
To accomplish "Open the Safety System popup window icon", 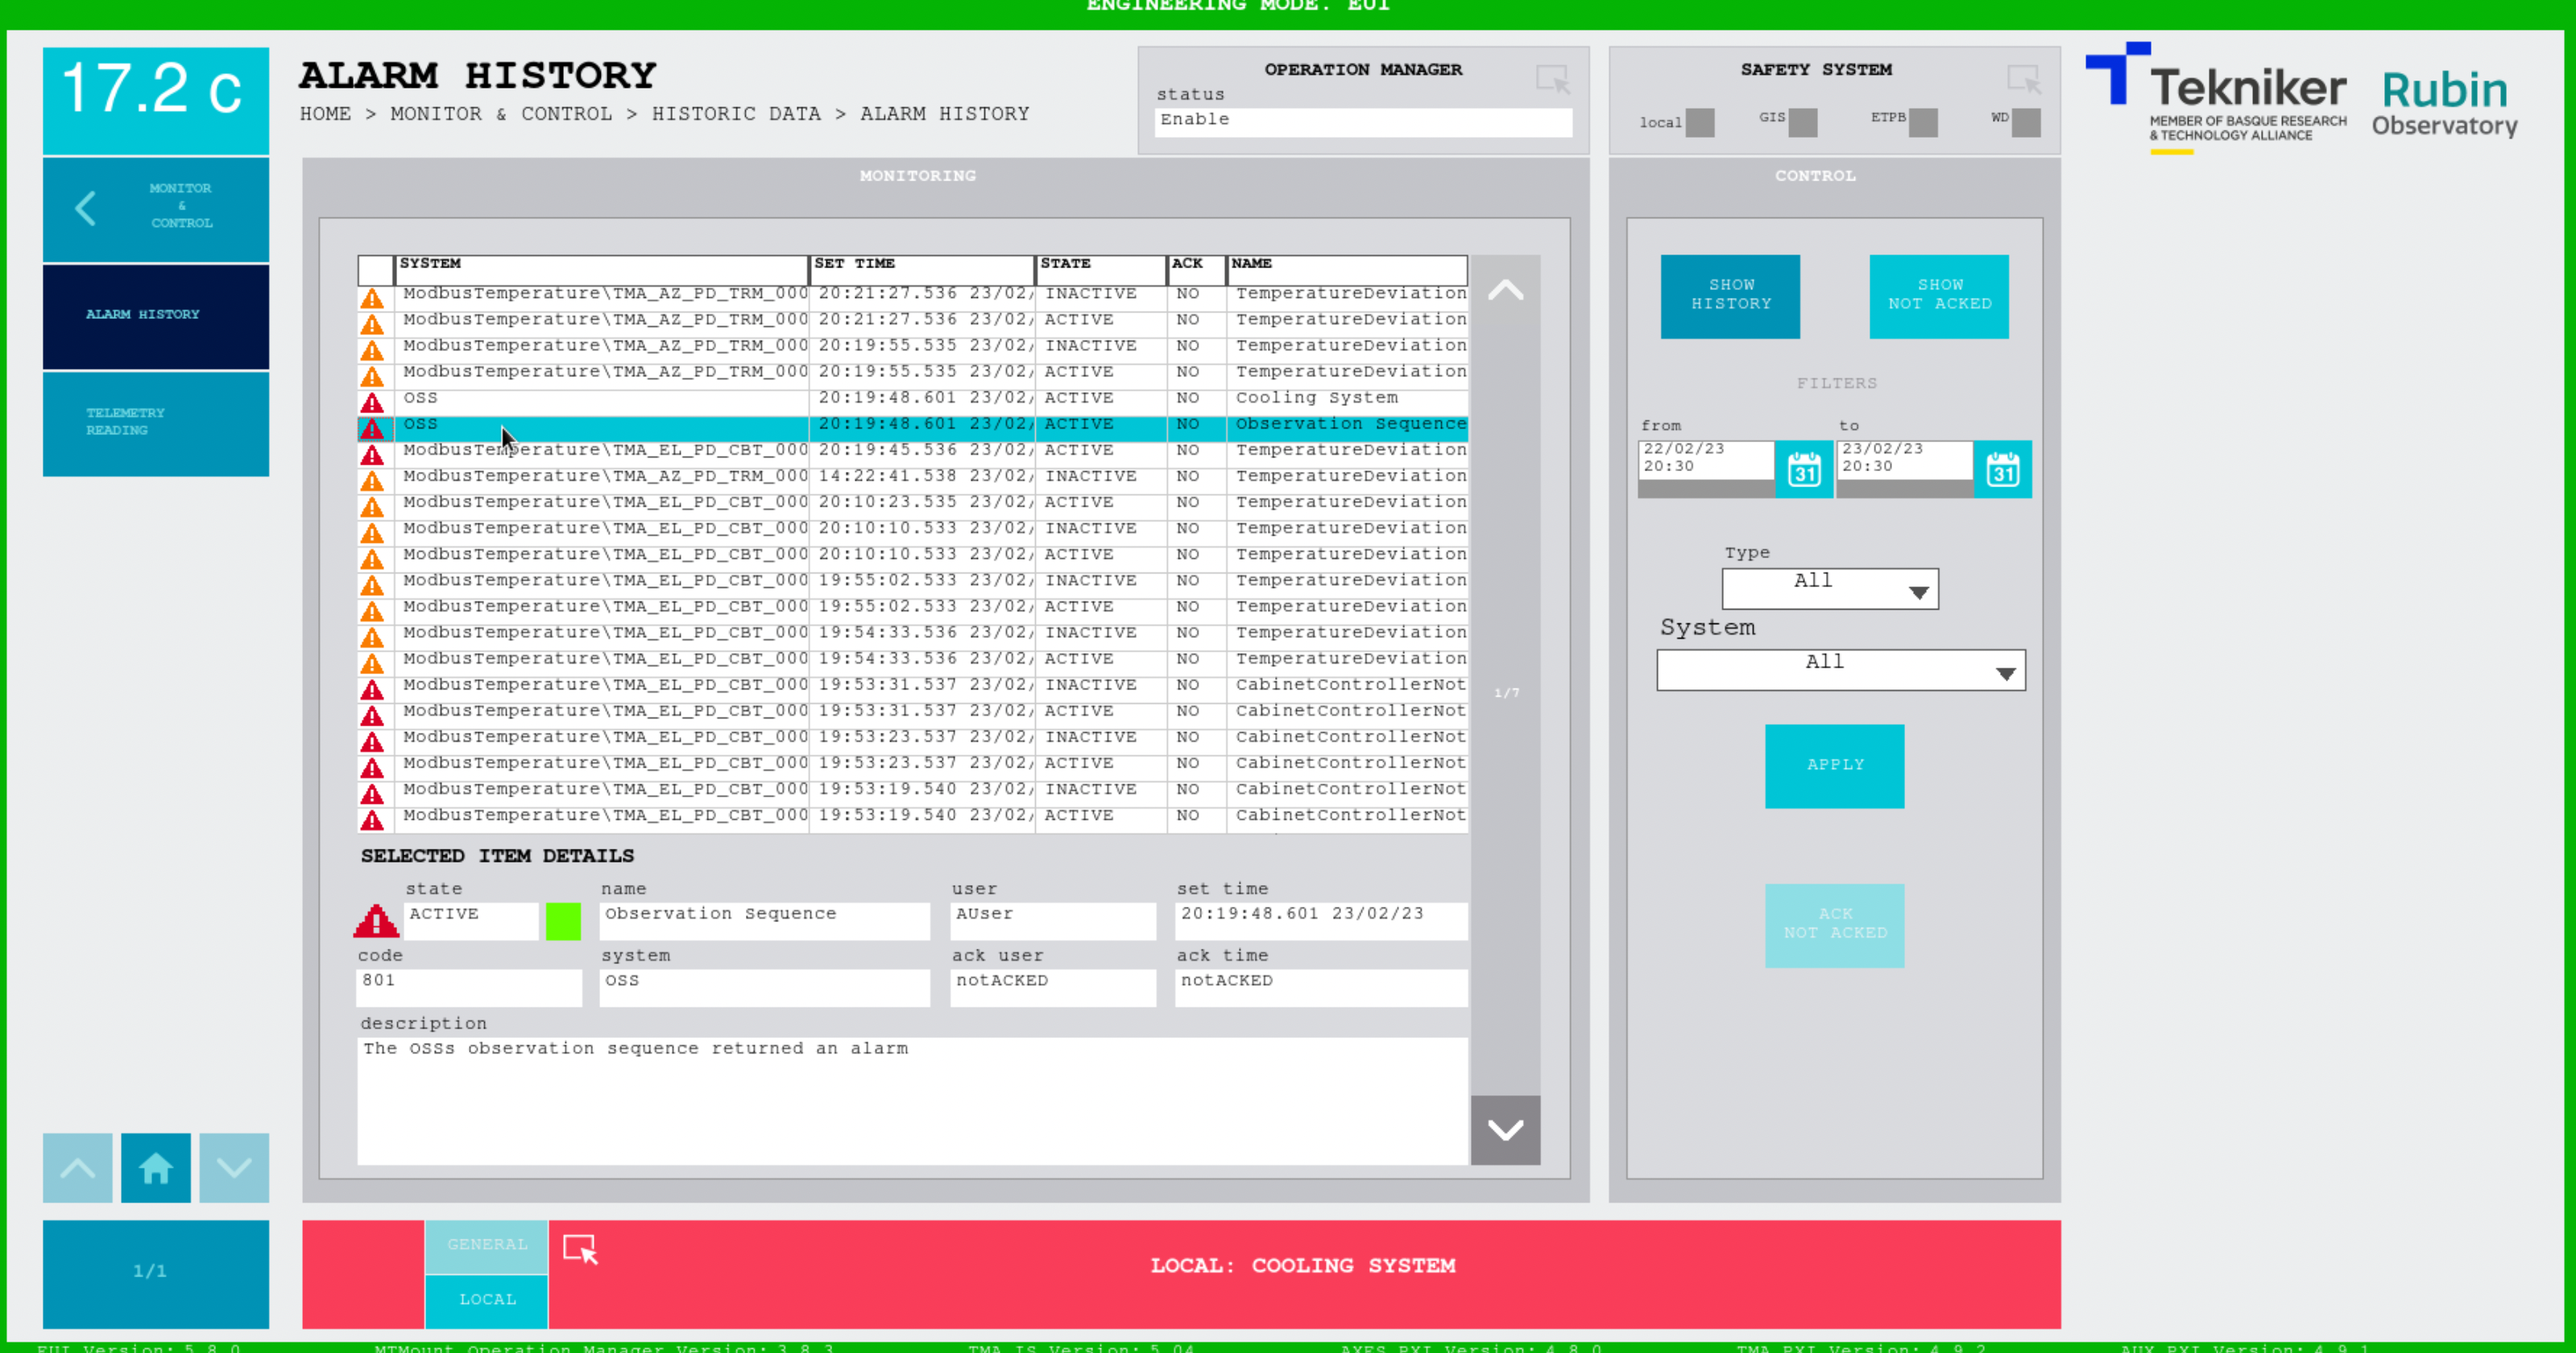I will pyautogui.click(x=2023, y=79).
